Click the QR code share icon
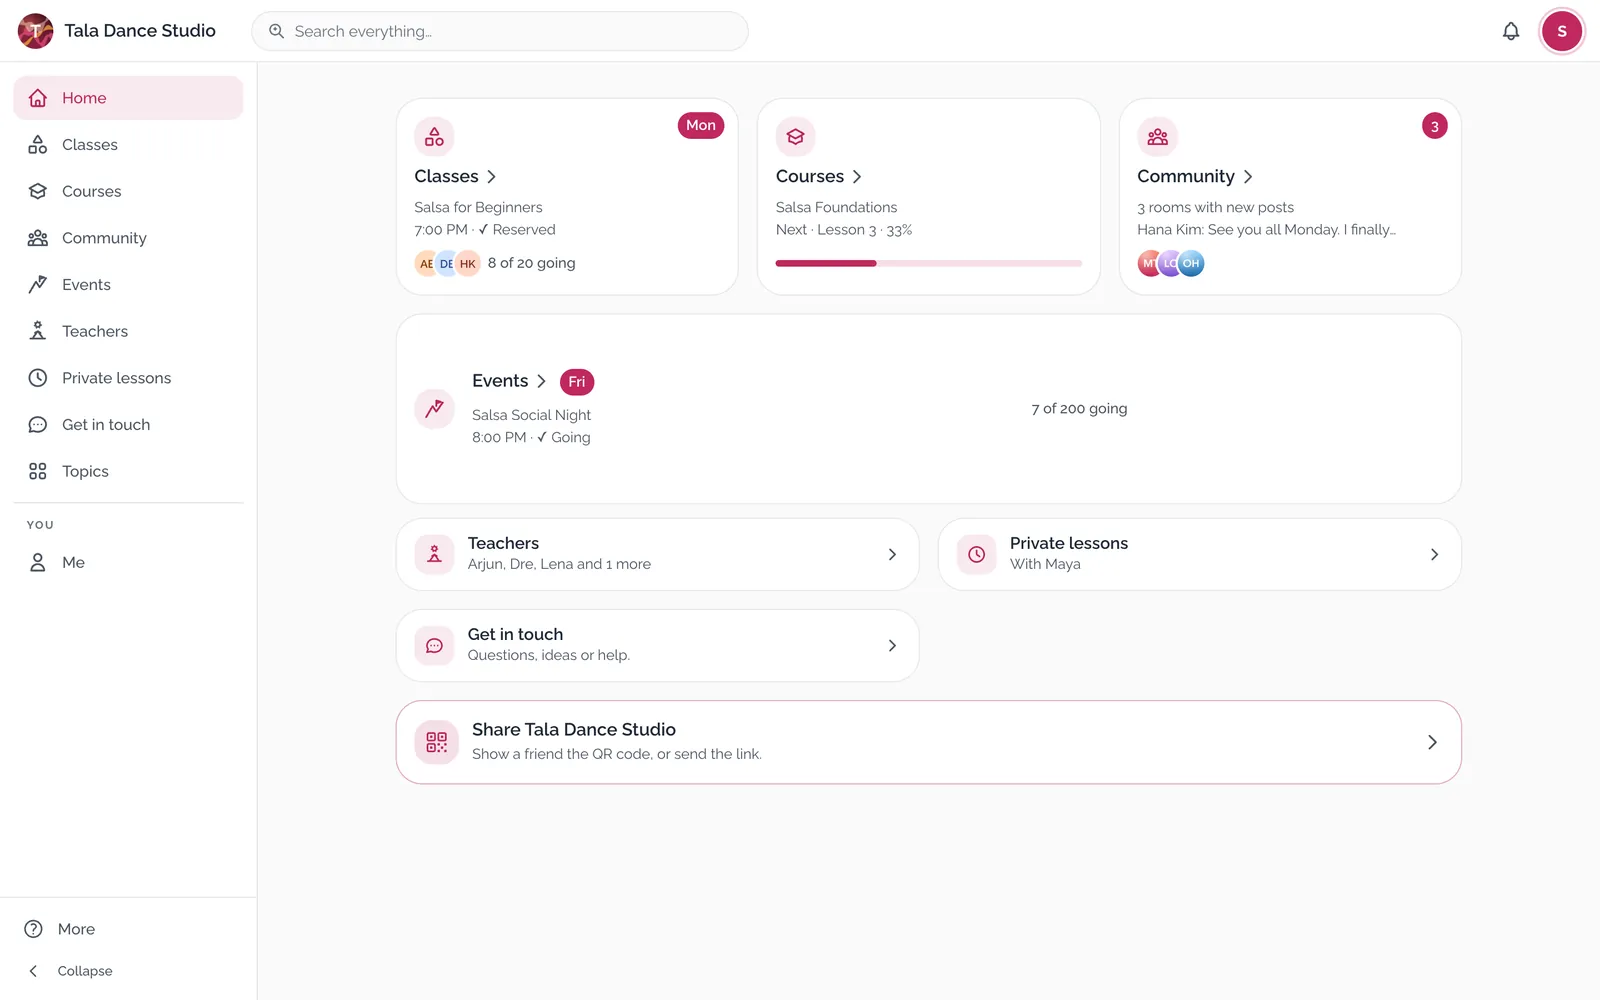Screen dimensions: 1600x1000 pyautogui.click(x=437, y=742)
